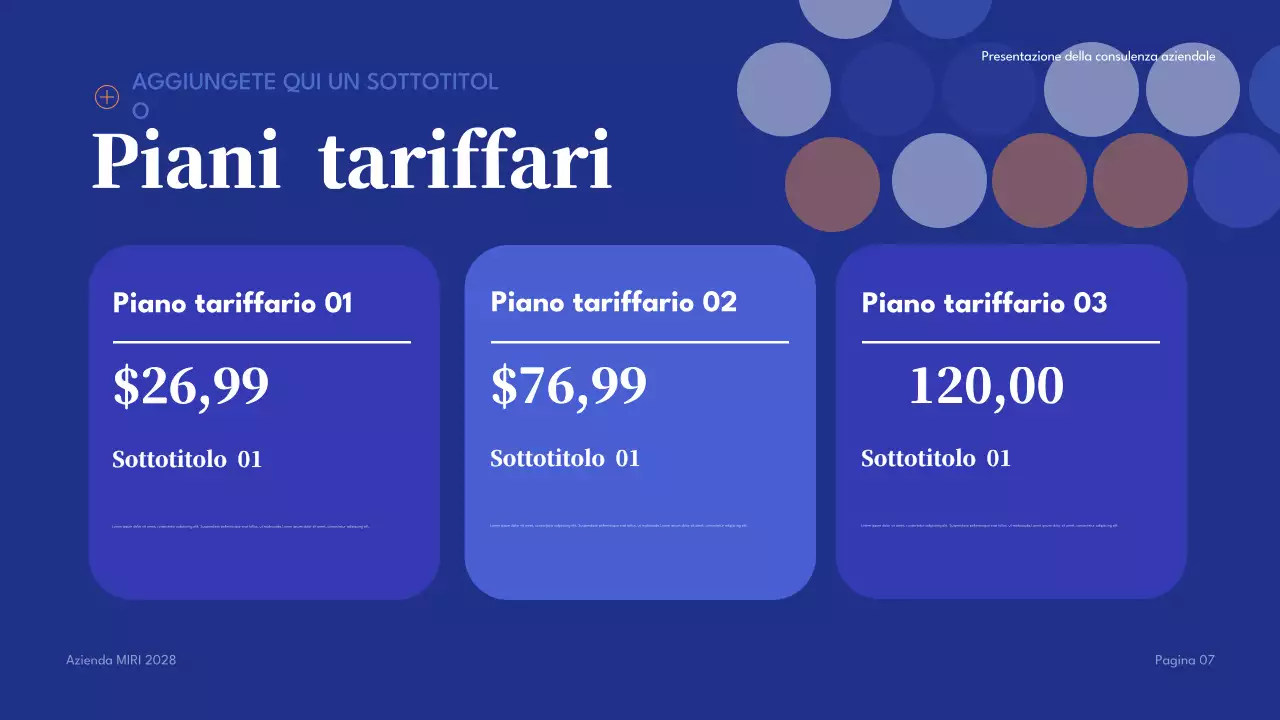Click the orange plus circle icon

pyautogui.click(x=106, y=97)
